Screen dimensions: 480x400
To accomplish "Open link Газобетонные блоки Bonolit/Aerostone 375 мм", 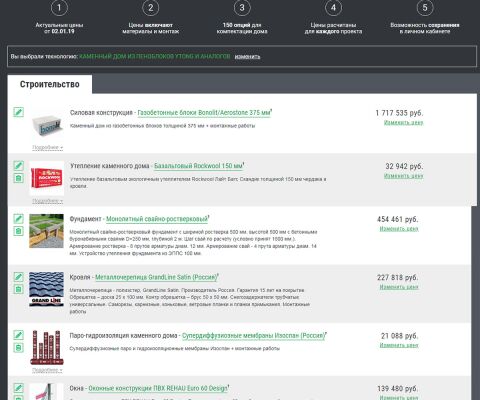I will pos(204,113).
